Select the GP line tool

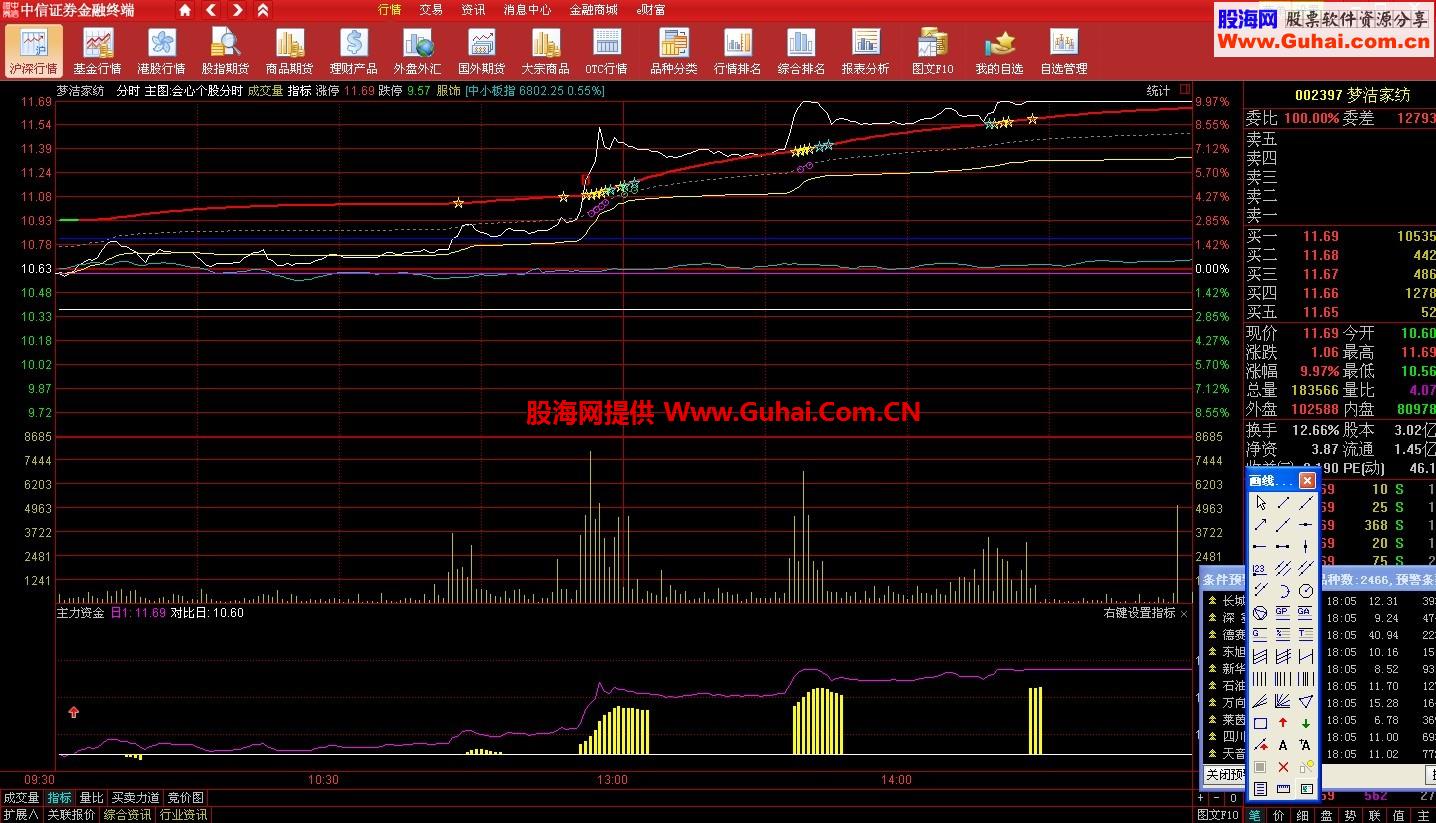(x=1283, y=612)
